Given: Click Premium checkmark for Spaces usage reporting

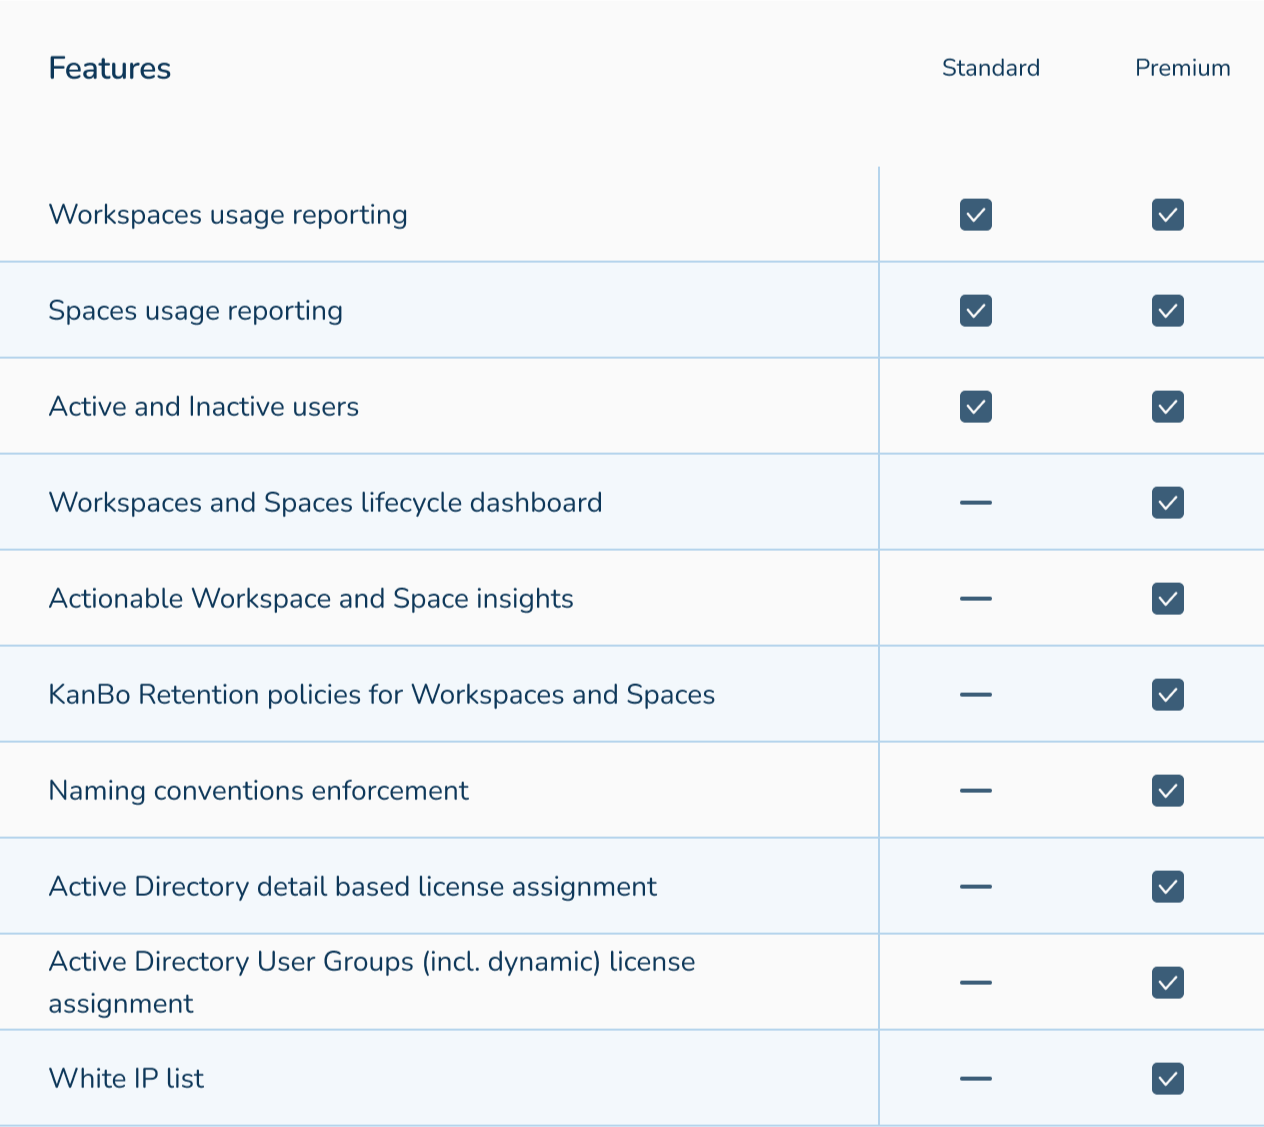Looking at the screenshot, I should pyautogui.click(x=1167, y=311).
